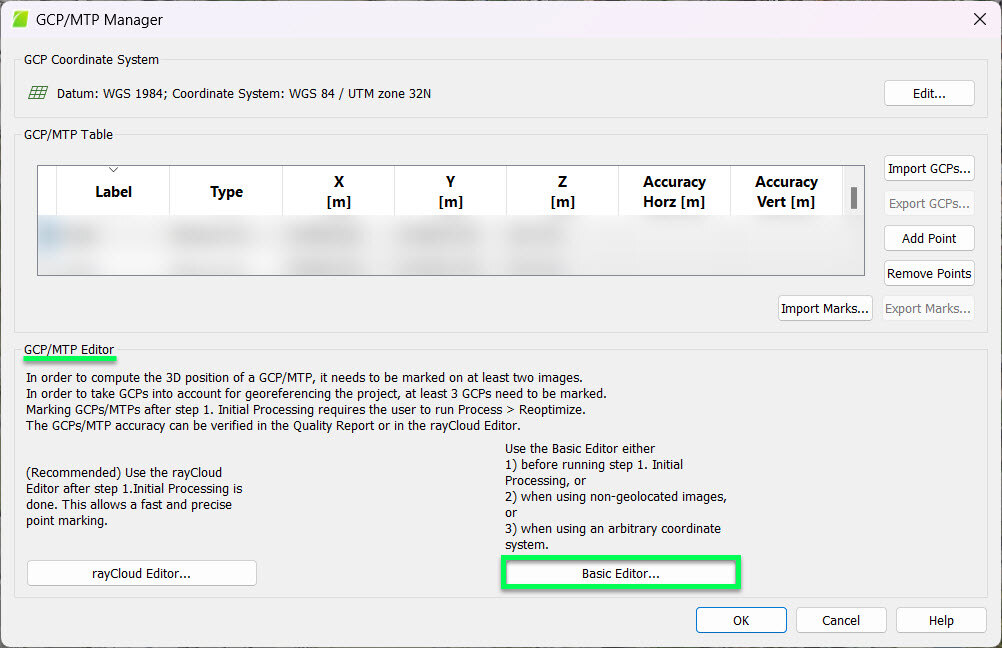This screenshot has width=1002, height=648.
Task: Click the Accuracy Horz column header
Action: click(x=674, y=190)
